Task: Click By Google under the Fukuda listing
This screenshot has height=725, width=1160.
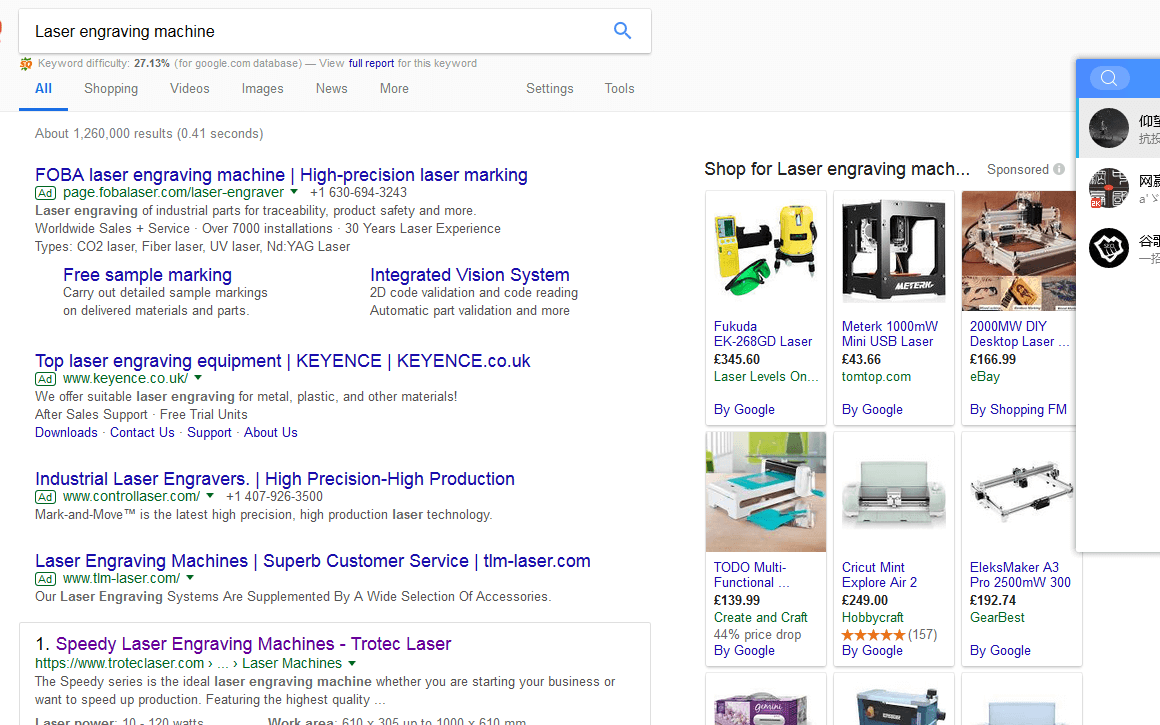Action: [744, 410]
